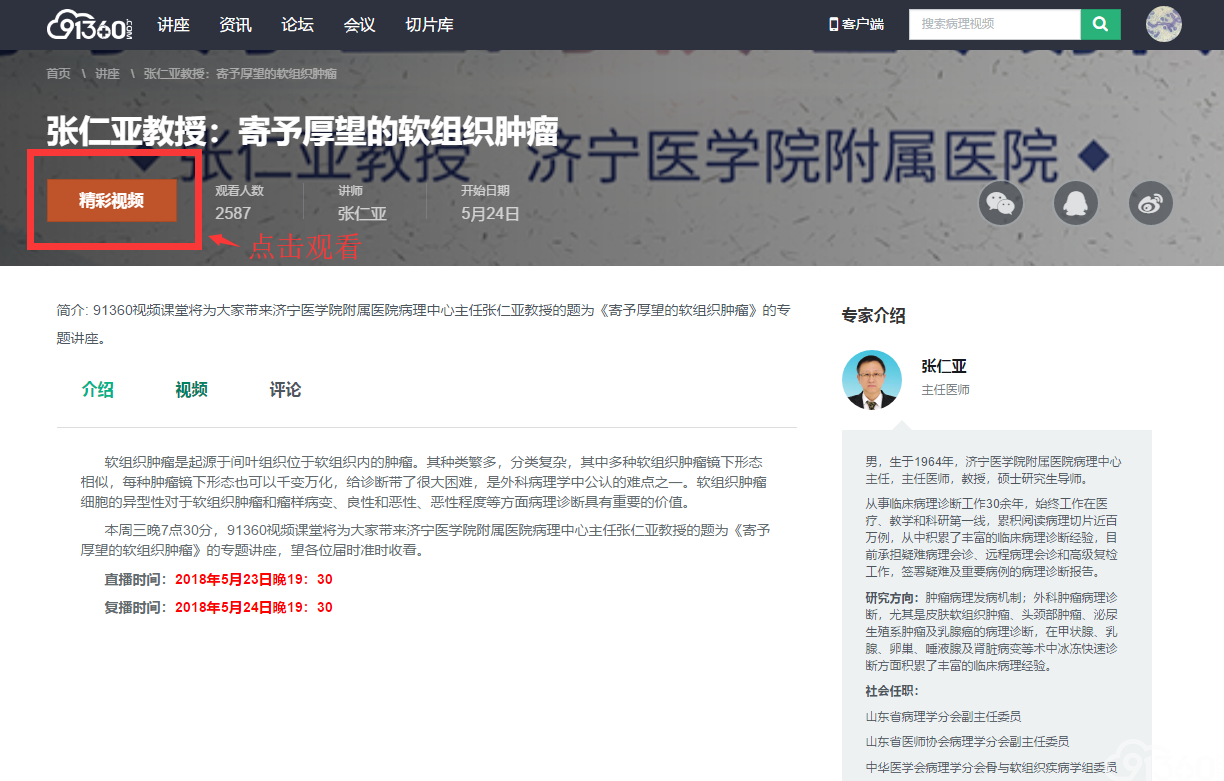The height and width of the screenshot is (781, 1224).
Task: Click expert name 张仁亚 in sidebar
Action: click(x=944, y=366)
